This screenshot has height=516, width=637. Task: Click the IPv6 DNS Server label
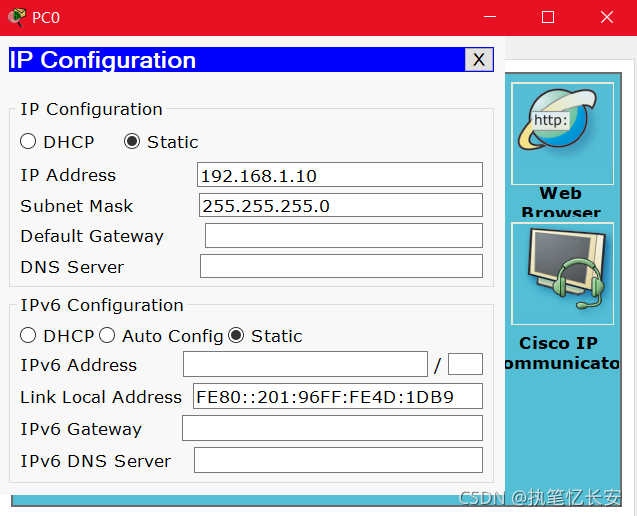[95, 461]
